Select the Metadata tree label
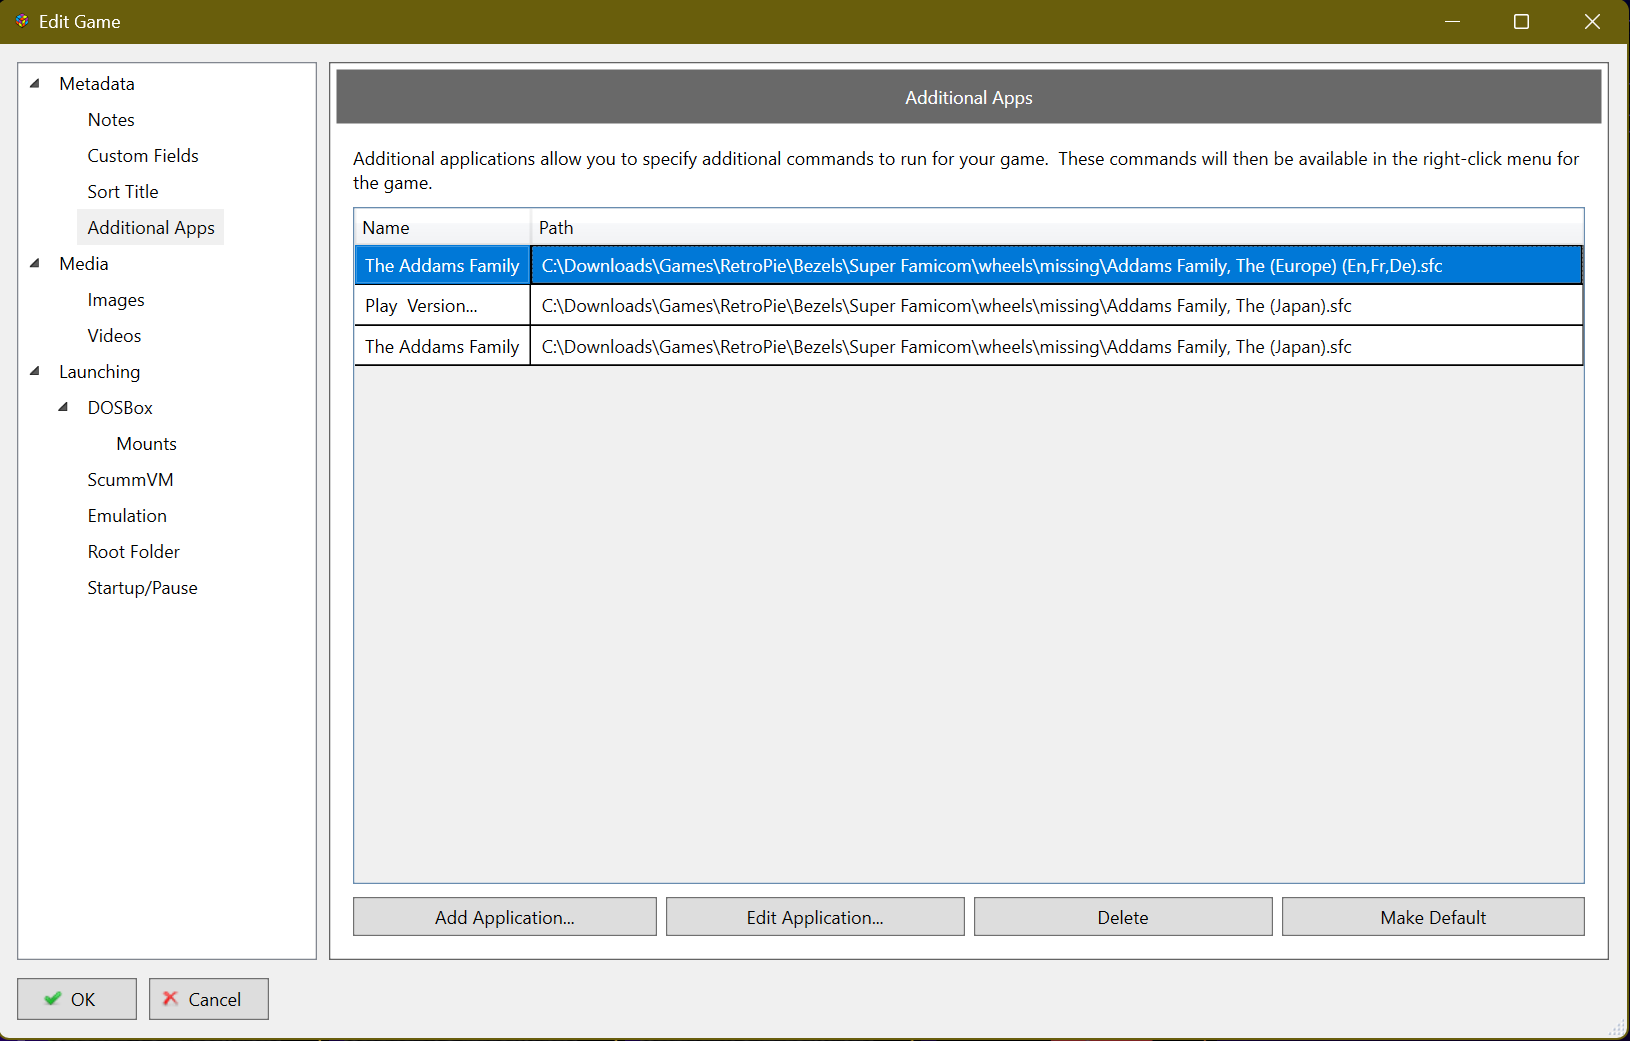This screenshot has height=1041, width=1630. pos(97,84)
